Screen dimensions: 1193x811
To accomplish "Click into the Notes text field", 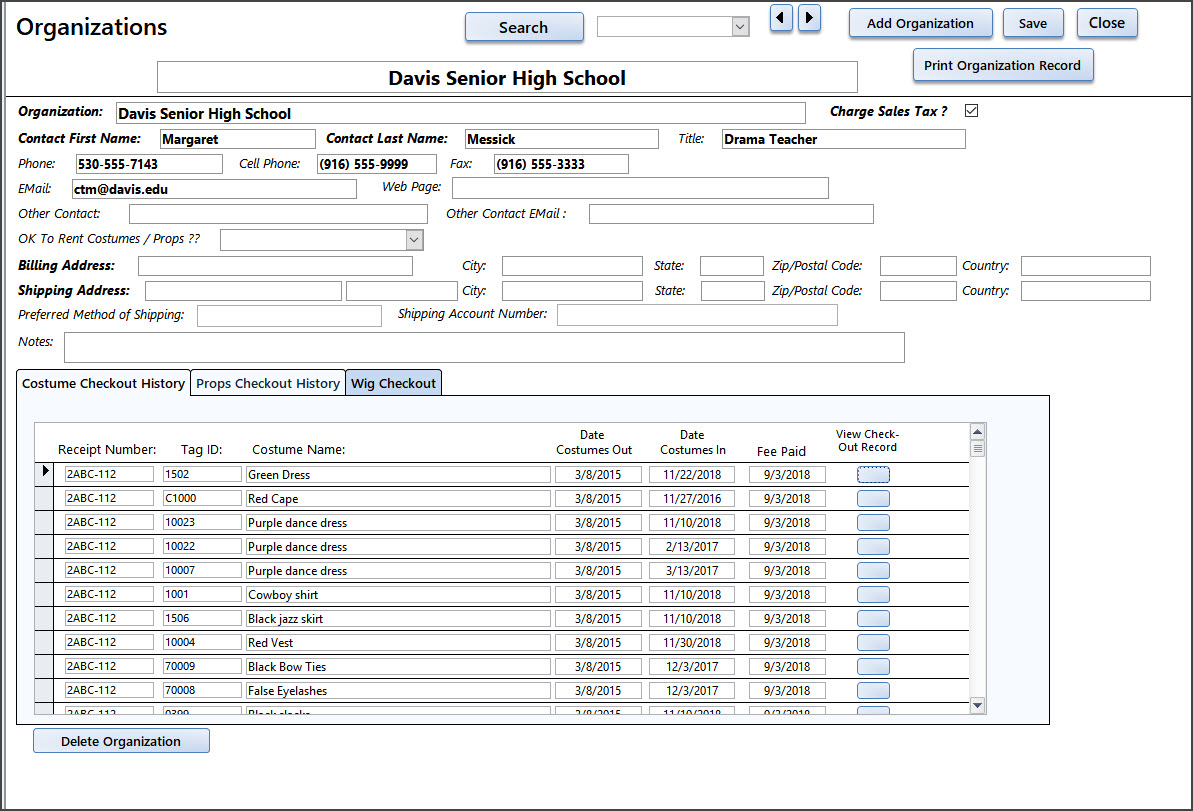I will pyautogui.click(x=484, y=347).
